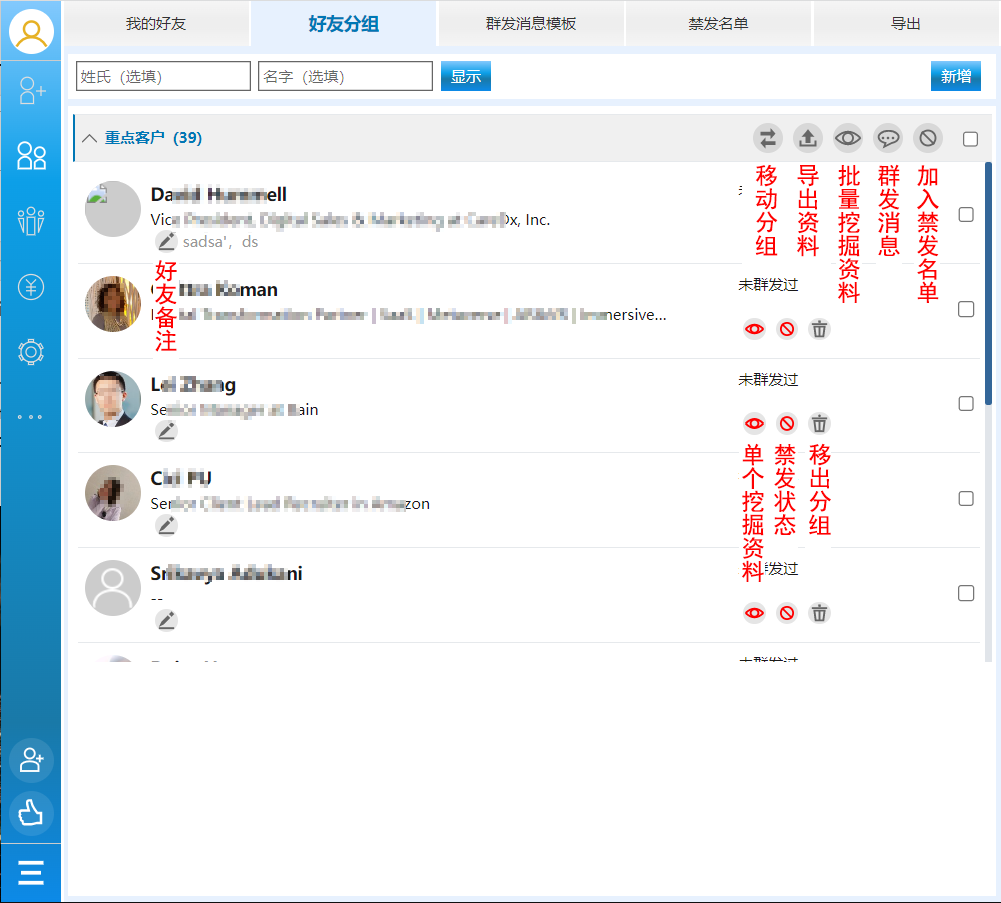Click the 姓氏 (选填) input field
The width and height of the screenshot is (1001, 903).
click(163, 76)
